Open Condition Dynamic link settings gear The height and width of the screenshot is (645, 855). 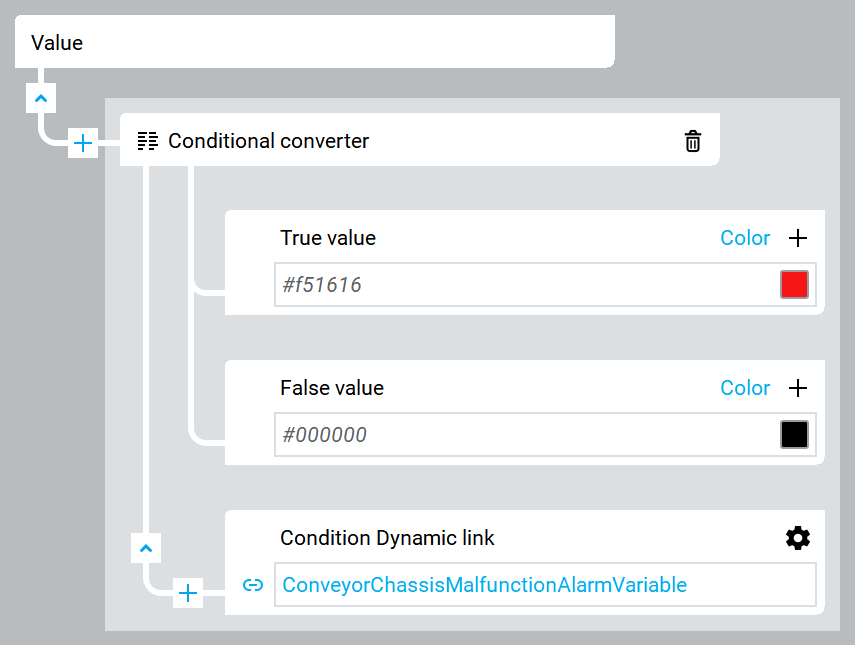797,538
